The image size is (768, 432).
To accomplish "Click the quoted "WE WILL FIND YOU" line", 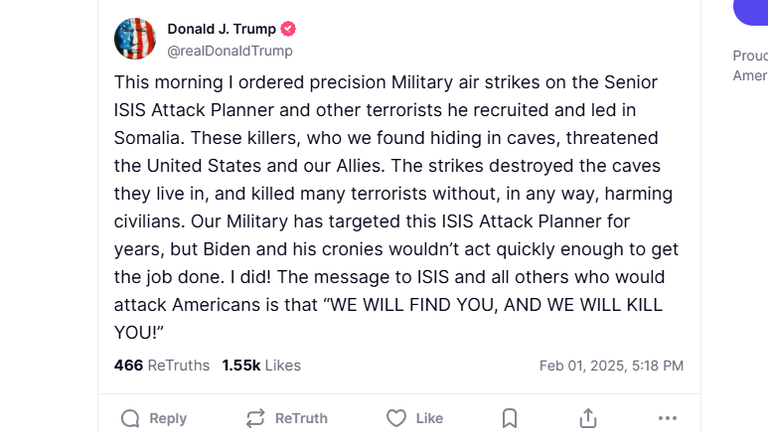I will point(540,305).
